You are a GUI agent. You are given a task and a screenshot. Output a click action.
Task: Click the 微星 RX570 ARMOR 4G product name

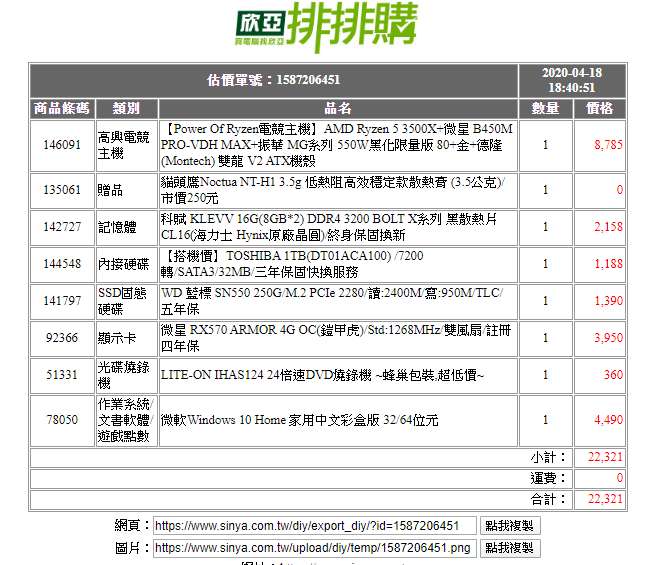338,338
